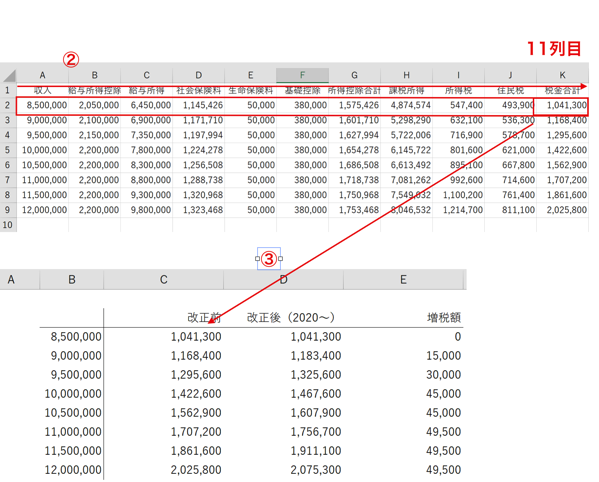Select cell with value 1,575,426
This screenshot has width=599, height=482.
click(354, 105)
